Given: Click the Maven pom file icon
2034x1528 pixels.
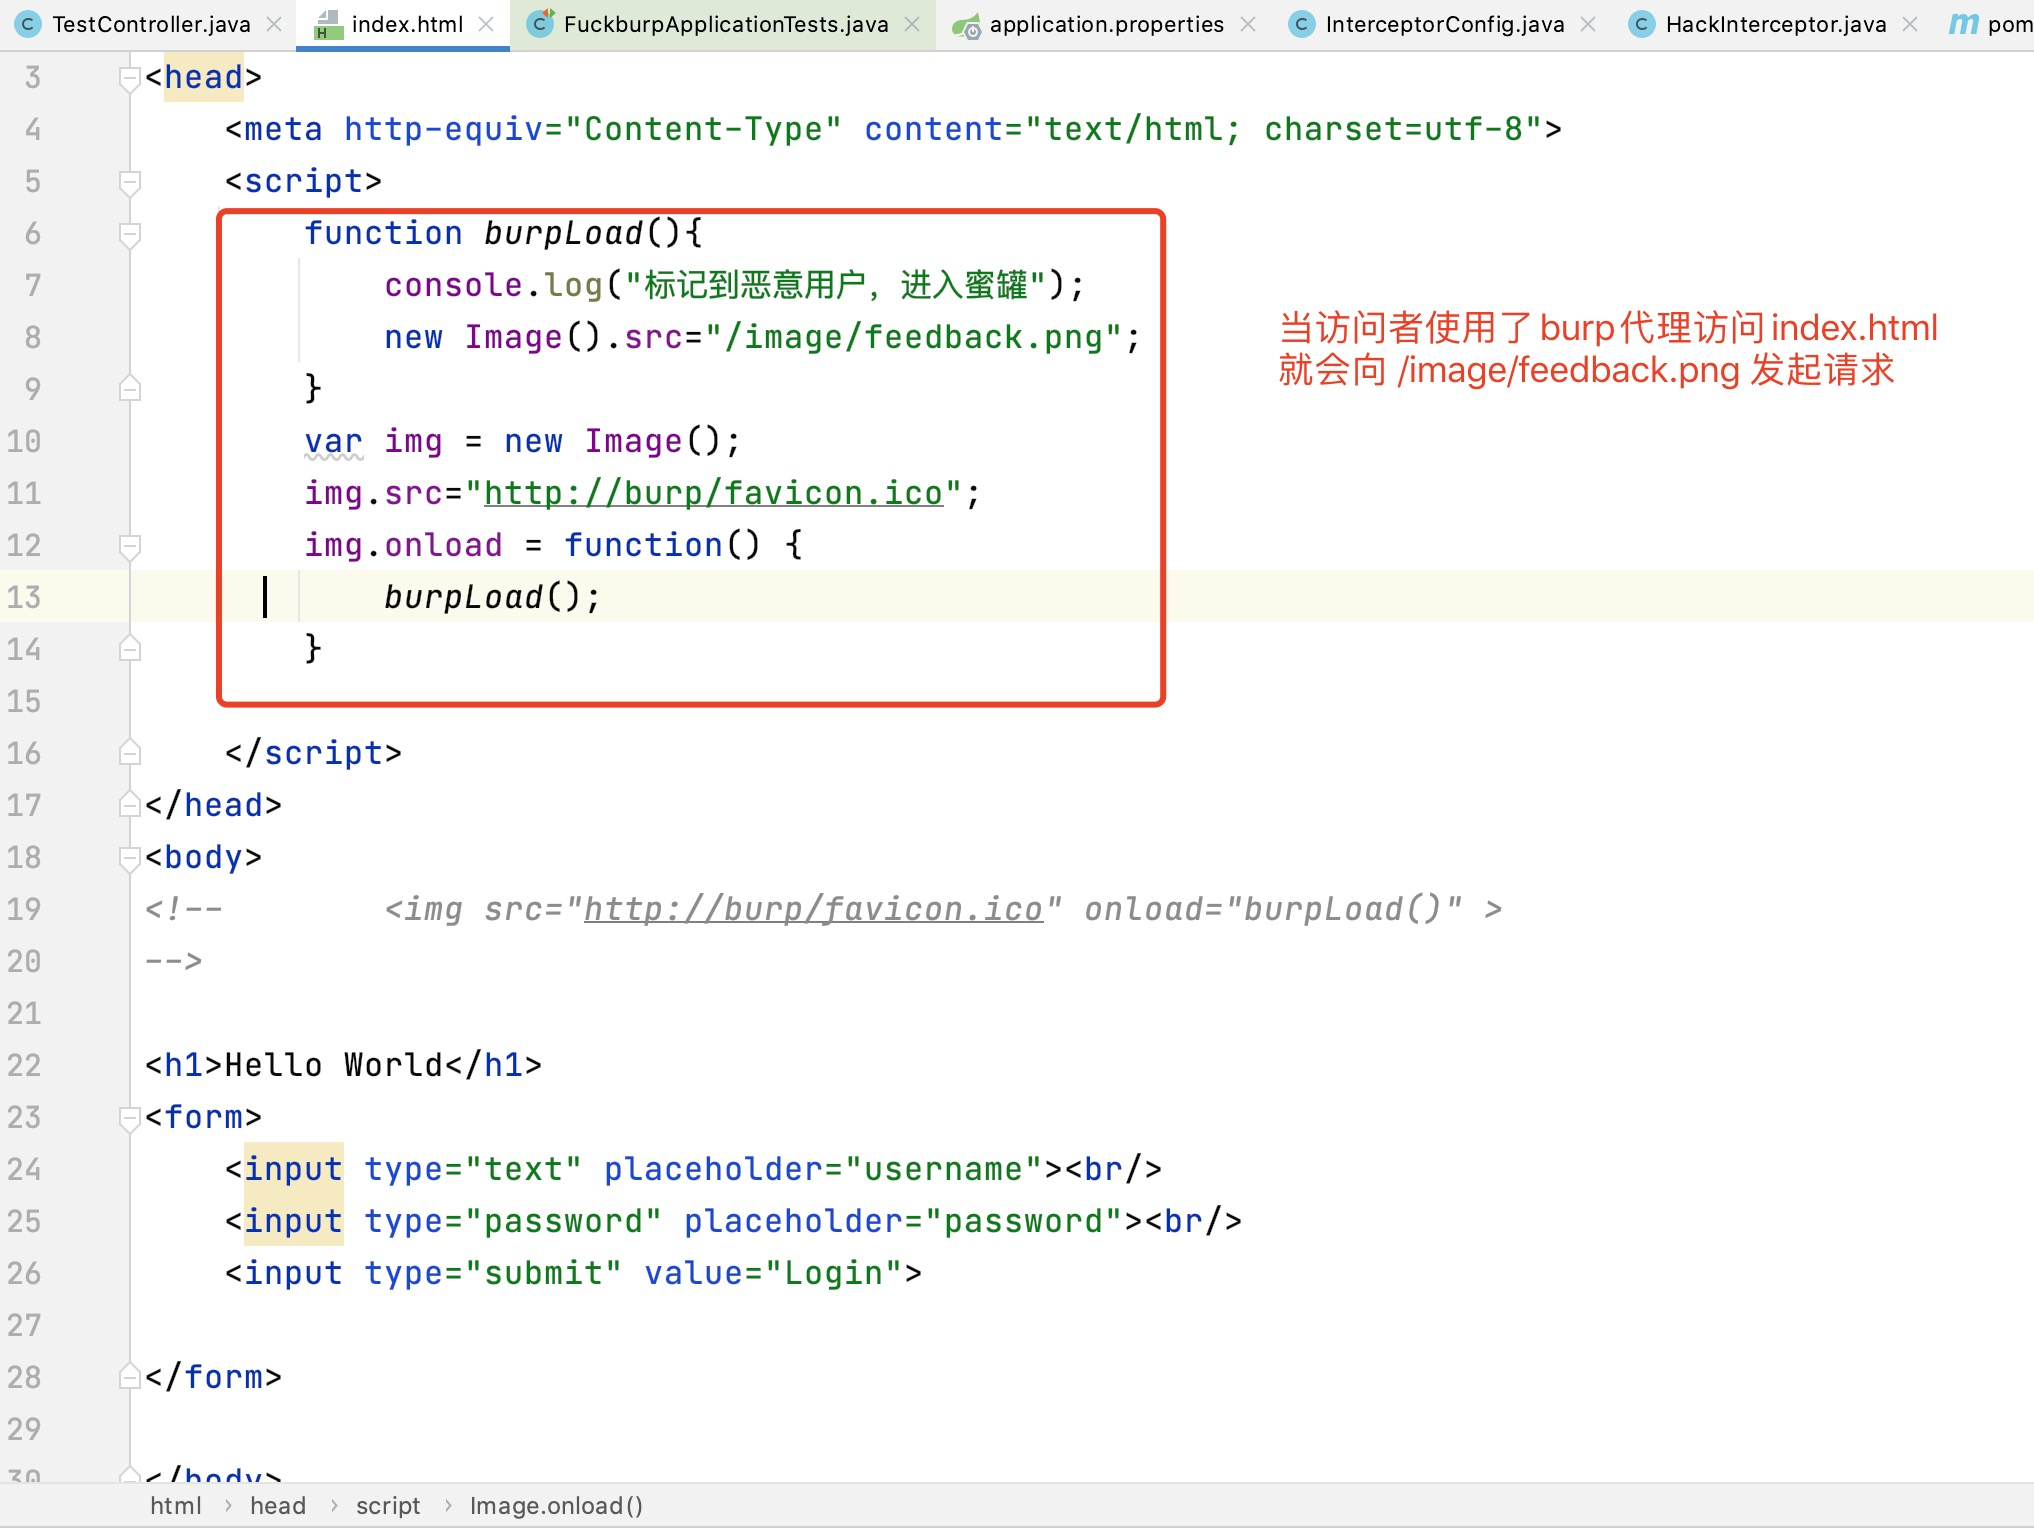Looking at the screenshot, I should click(x=1962, y=24).
